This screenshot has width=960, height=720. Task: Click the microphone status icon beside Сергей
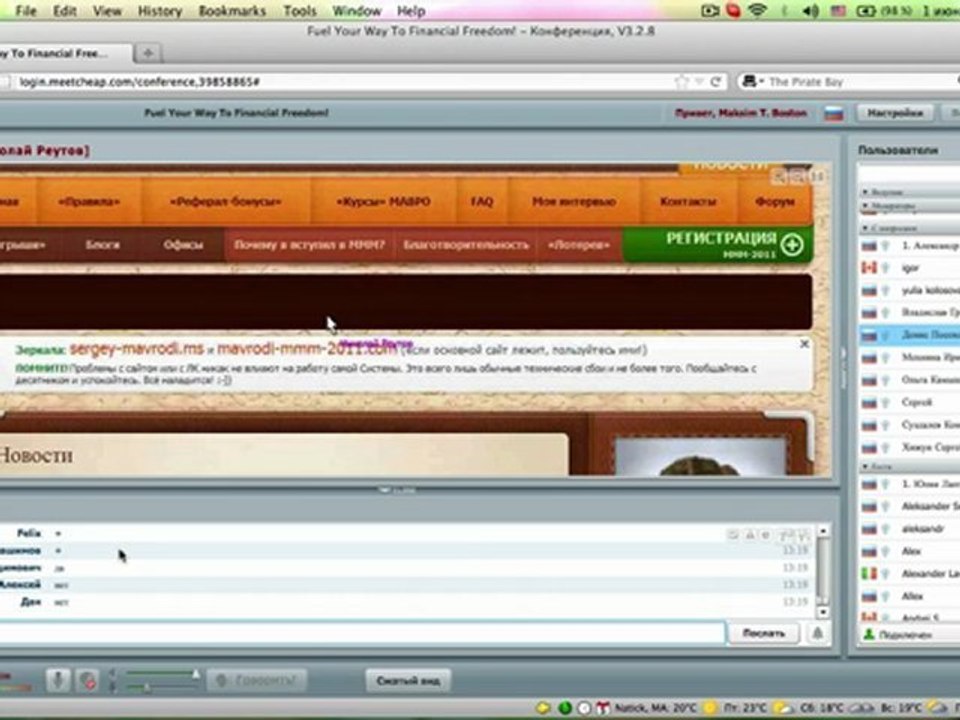coord(885,403)
